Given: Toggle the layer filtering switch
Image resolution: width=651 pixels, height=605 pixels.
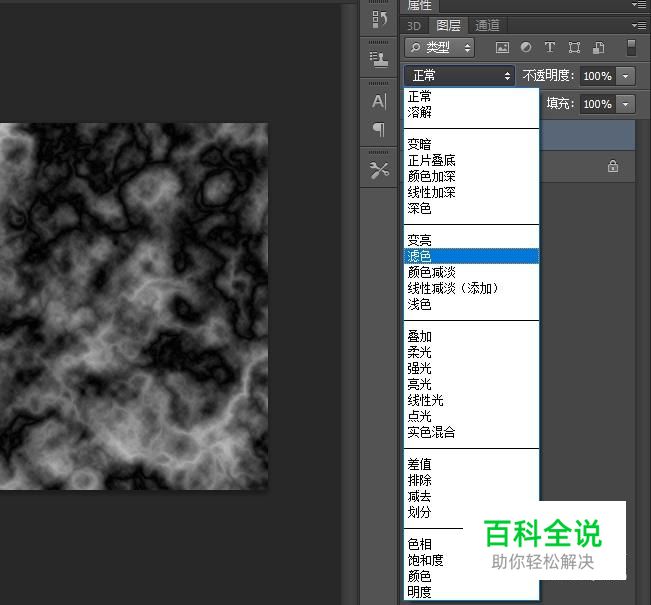Looking at the screenshot, I should pyautogui.click(x=632, y=47).
